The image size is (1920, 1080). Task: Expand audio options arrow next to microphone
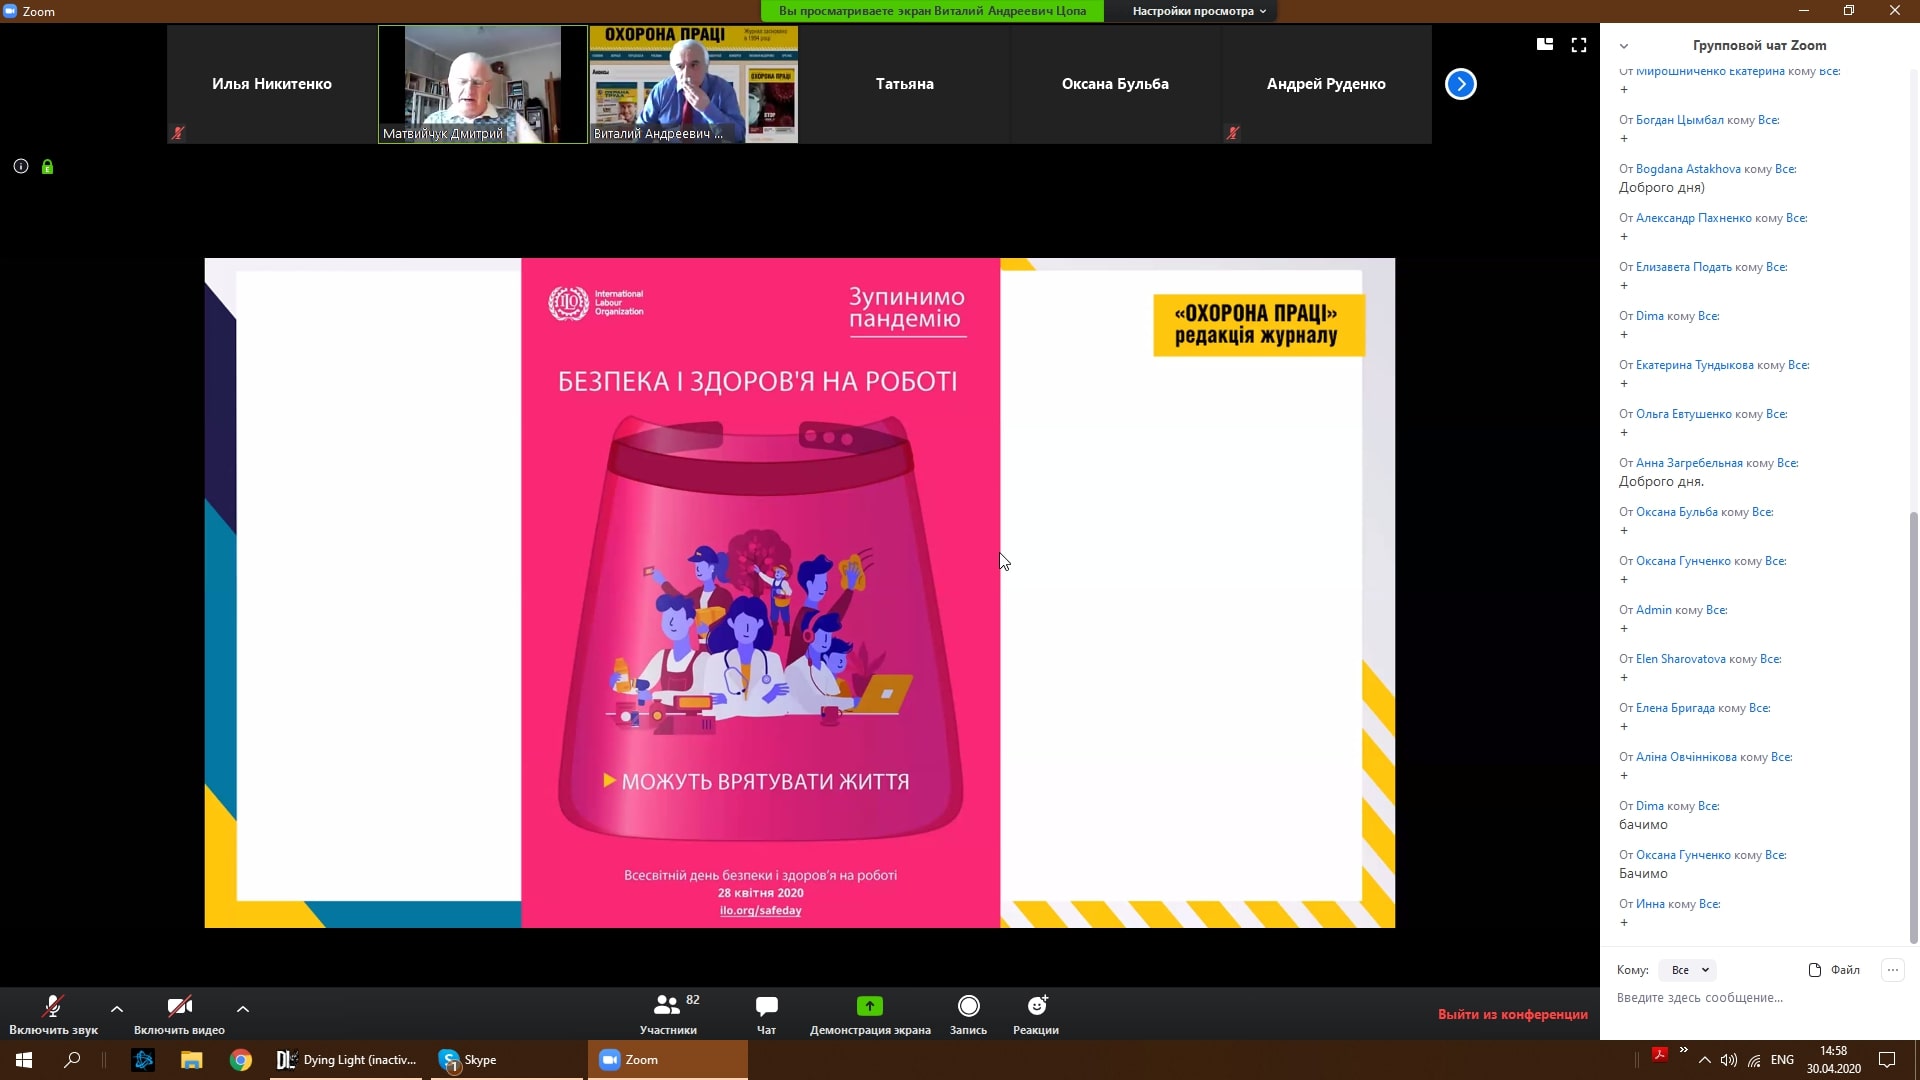point(117,1009)
